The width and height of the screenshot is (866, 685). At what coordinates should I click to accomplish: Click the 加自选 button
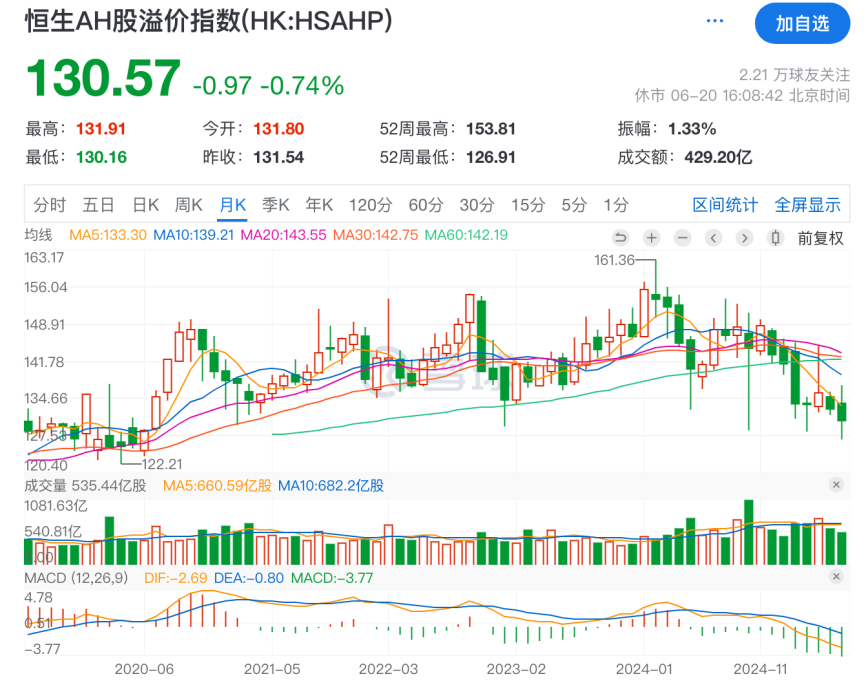tap(802, 23)
